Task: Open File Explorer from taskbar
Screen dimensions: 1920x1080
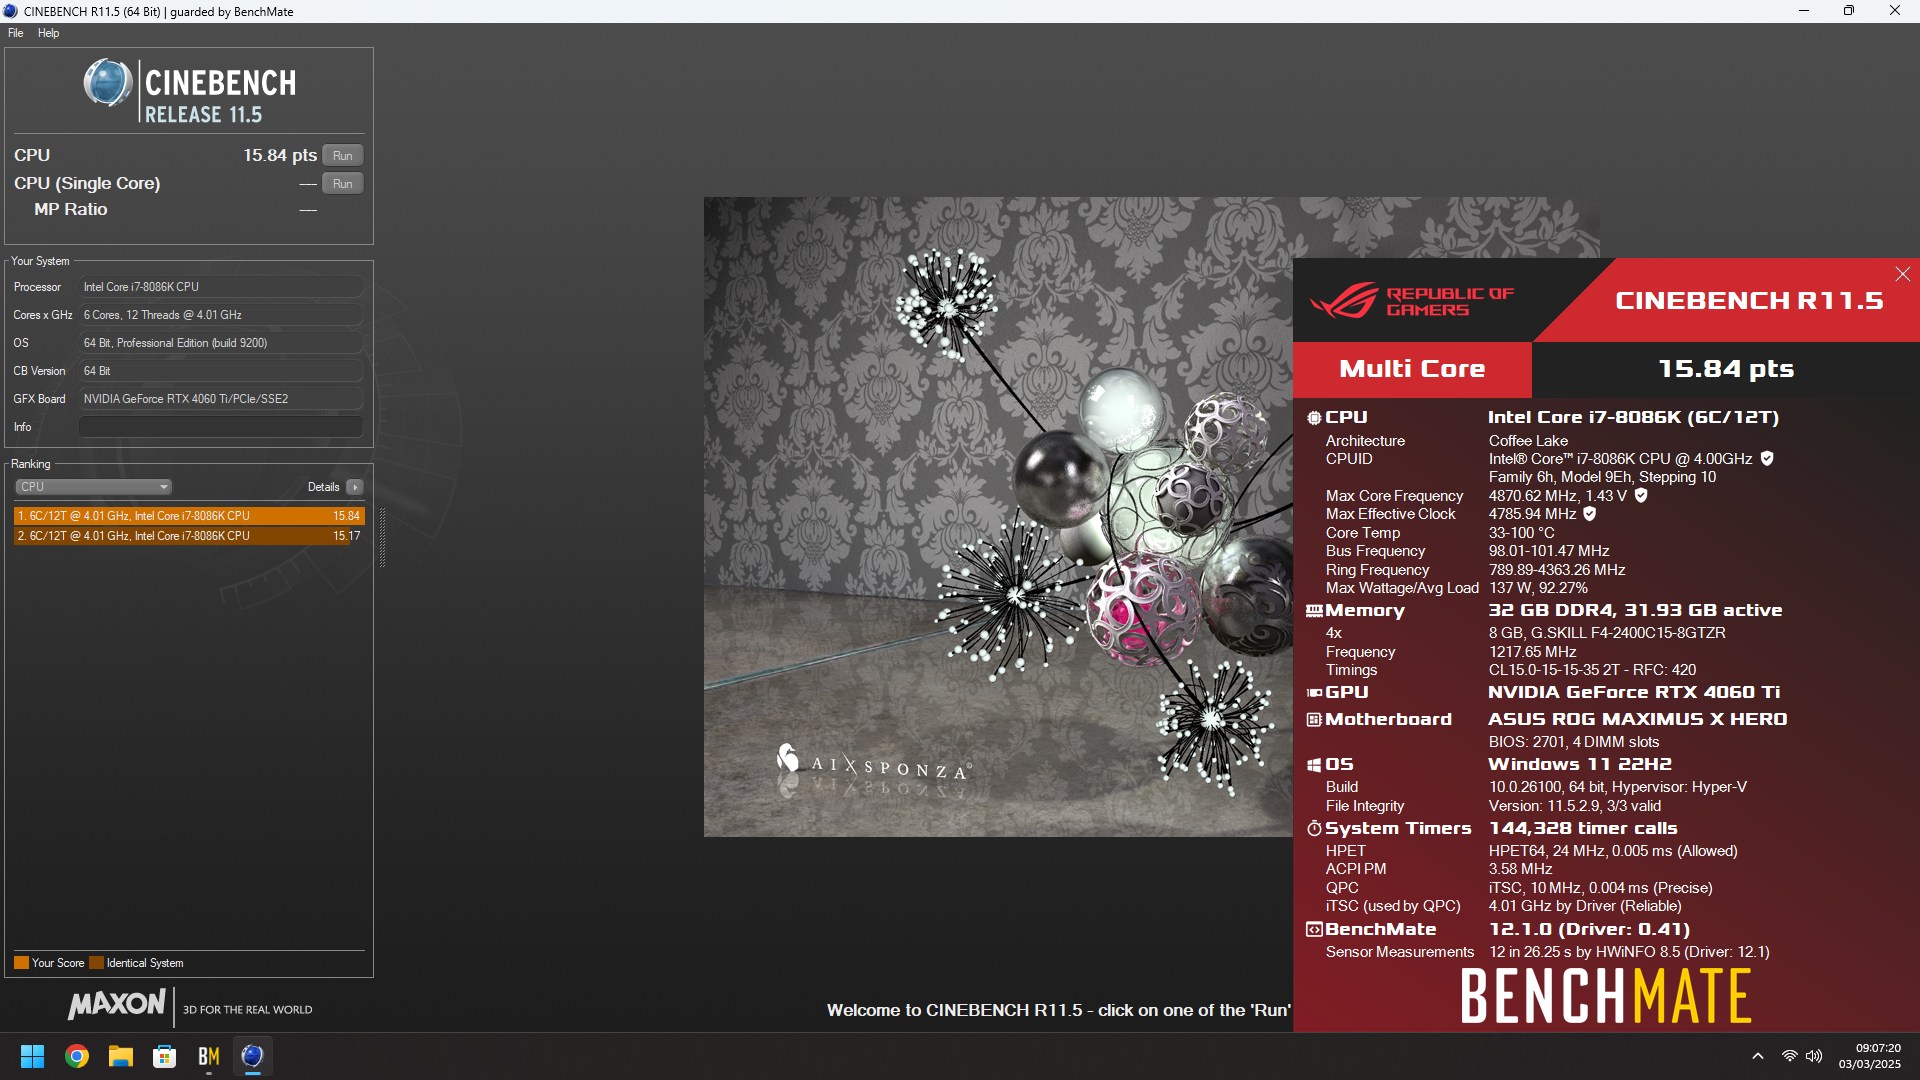Action: coord(121,1056)
